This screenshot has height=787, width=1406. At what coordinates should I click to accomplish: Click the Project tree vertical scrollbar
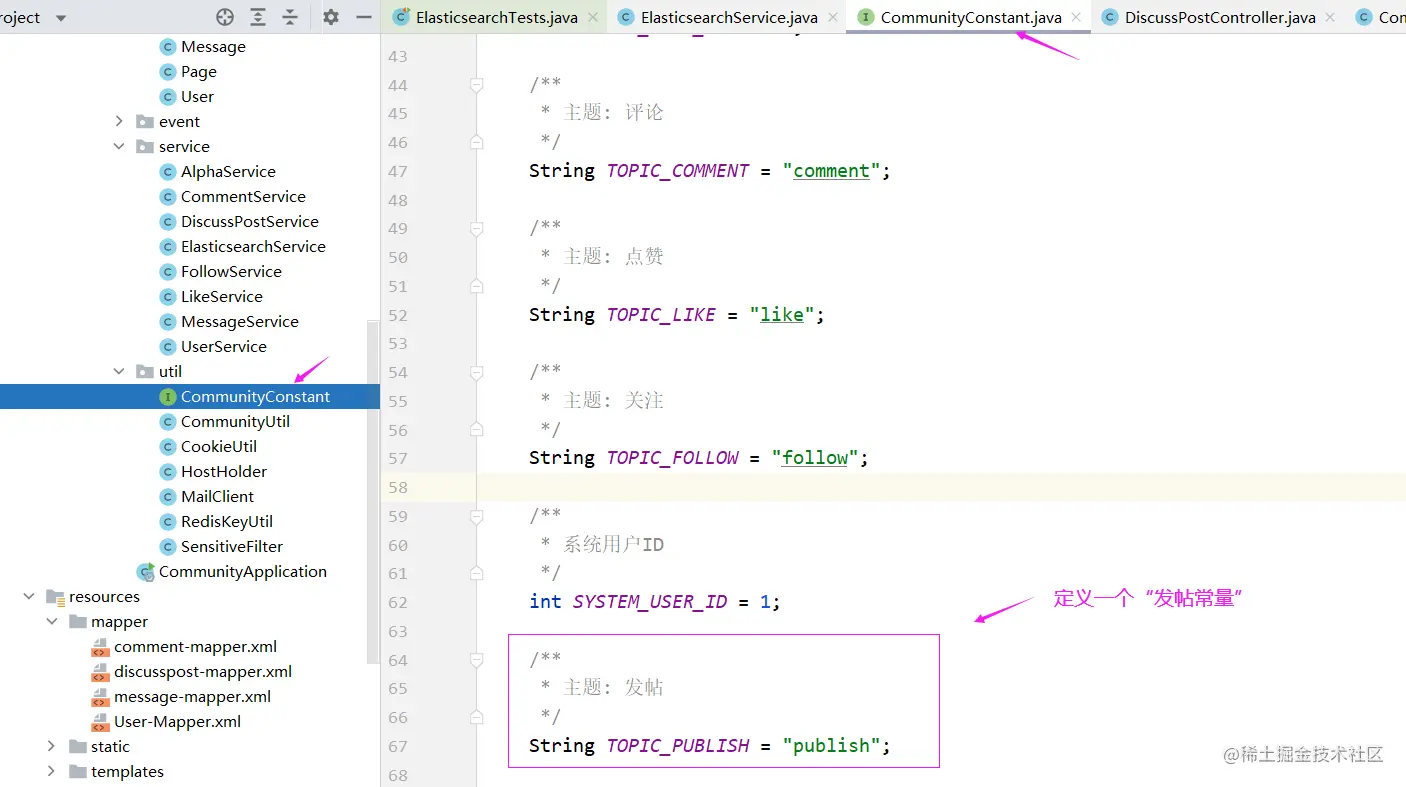coord(373,492)
